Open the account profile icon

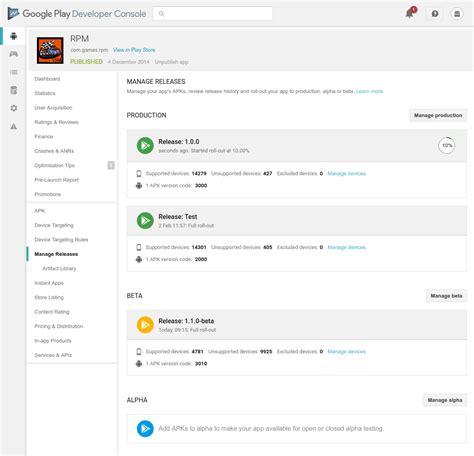457,14
